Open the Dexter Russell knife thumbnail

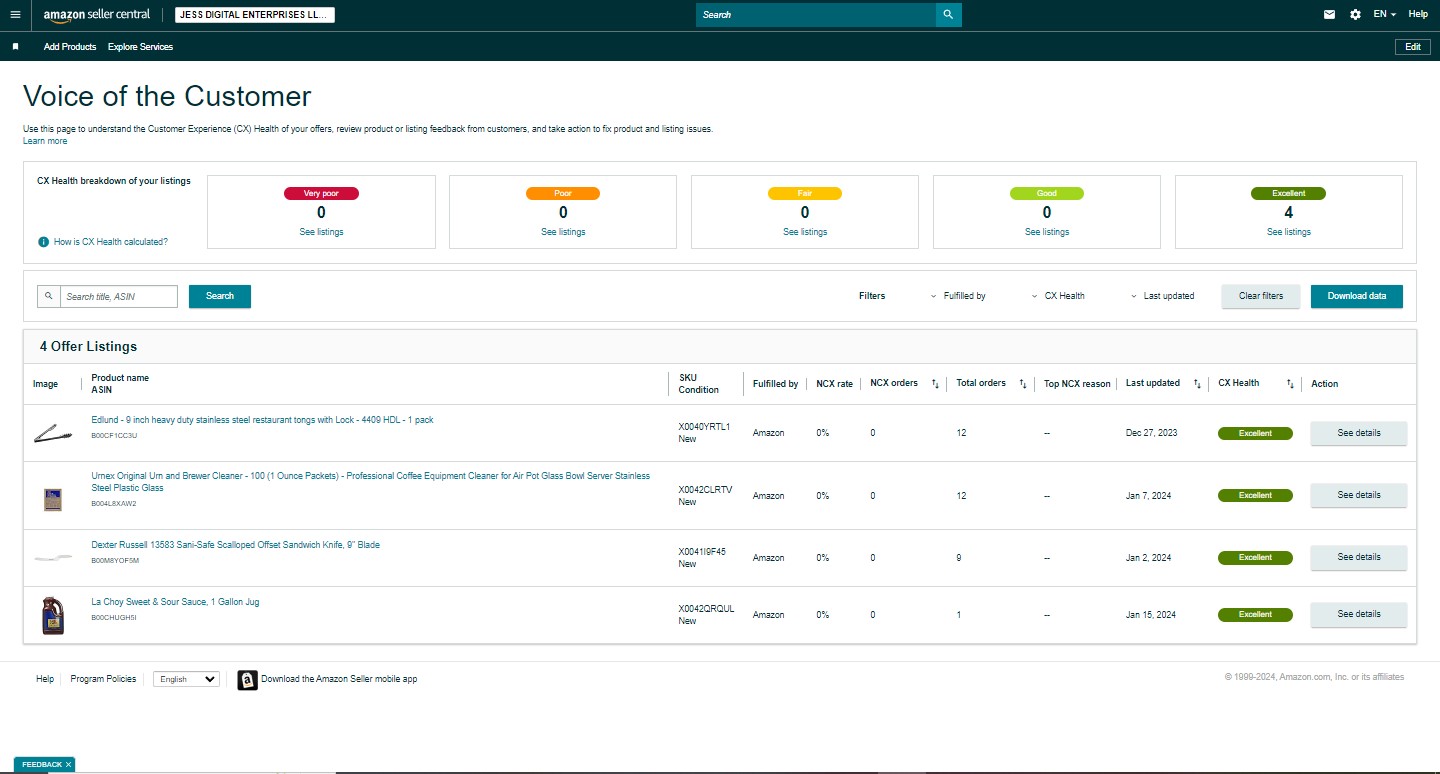[53, 557]
